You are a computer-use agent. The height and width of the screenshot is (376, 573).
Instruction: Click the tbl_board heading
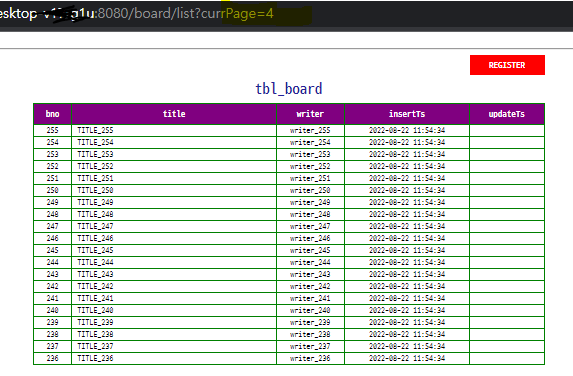(x=289, y=89)
